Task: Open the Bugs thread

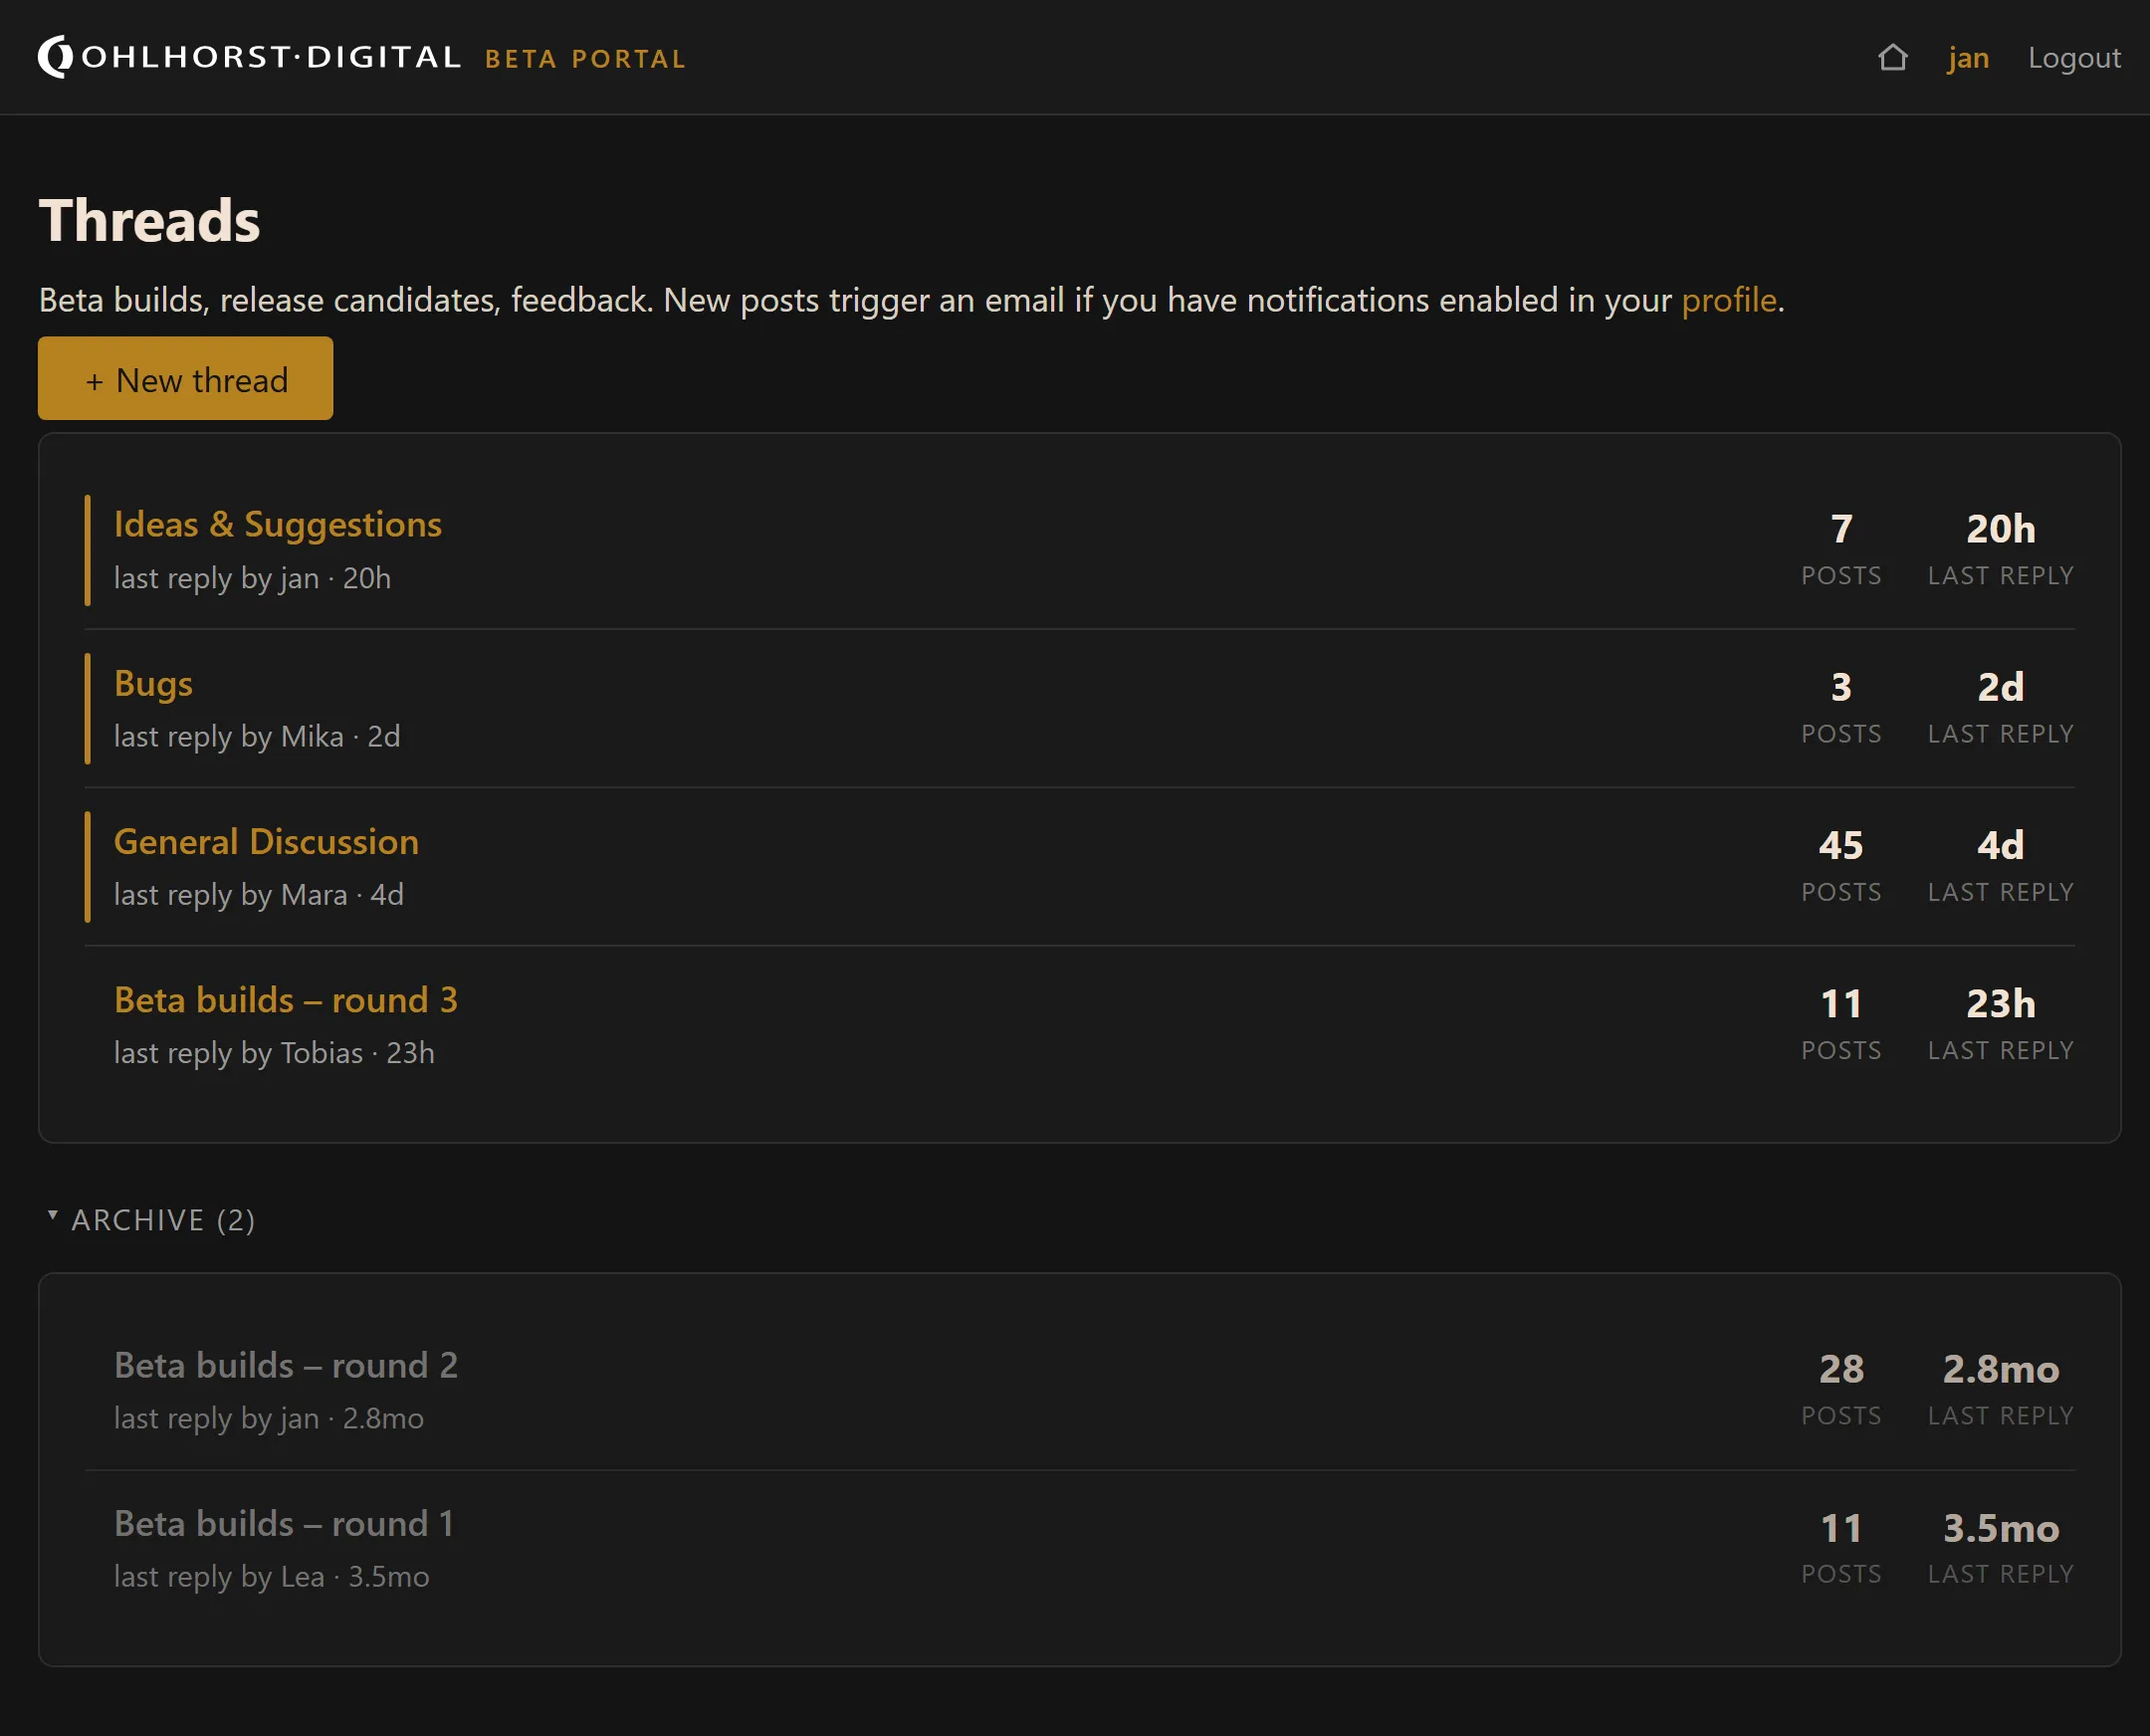Action: coord(153,683)
